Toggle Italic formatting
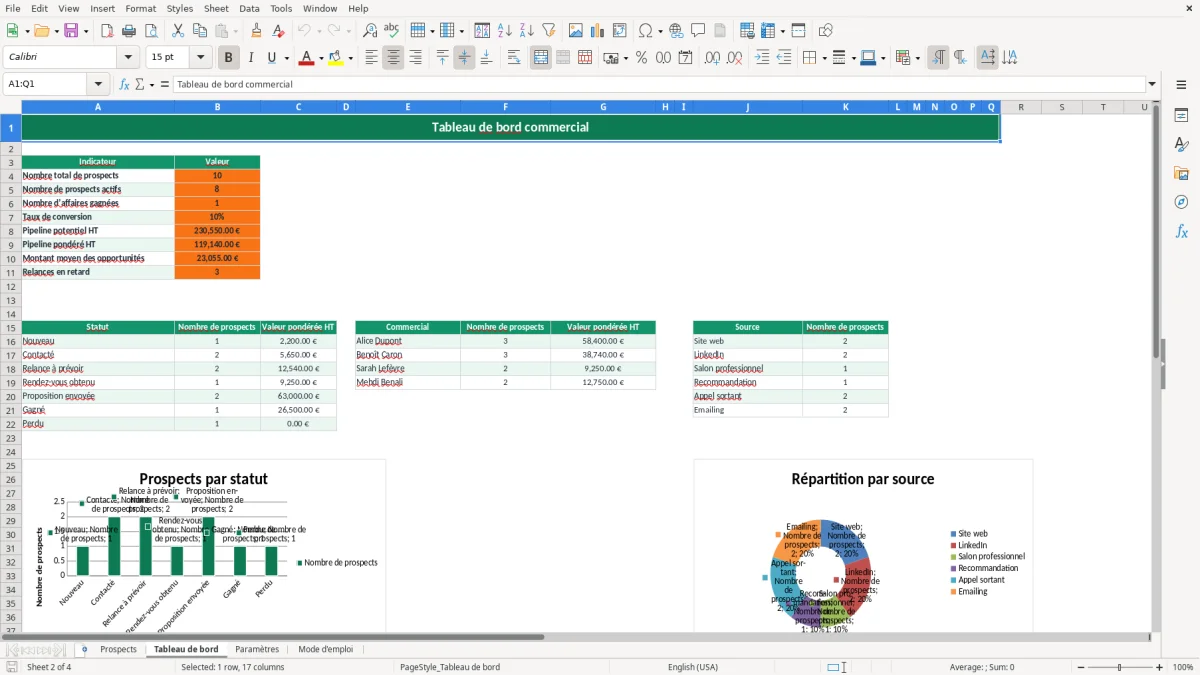This screenshot has width=1200, height=675. coord(251,58)
